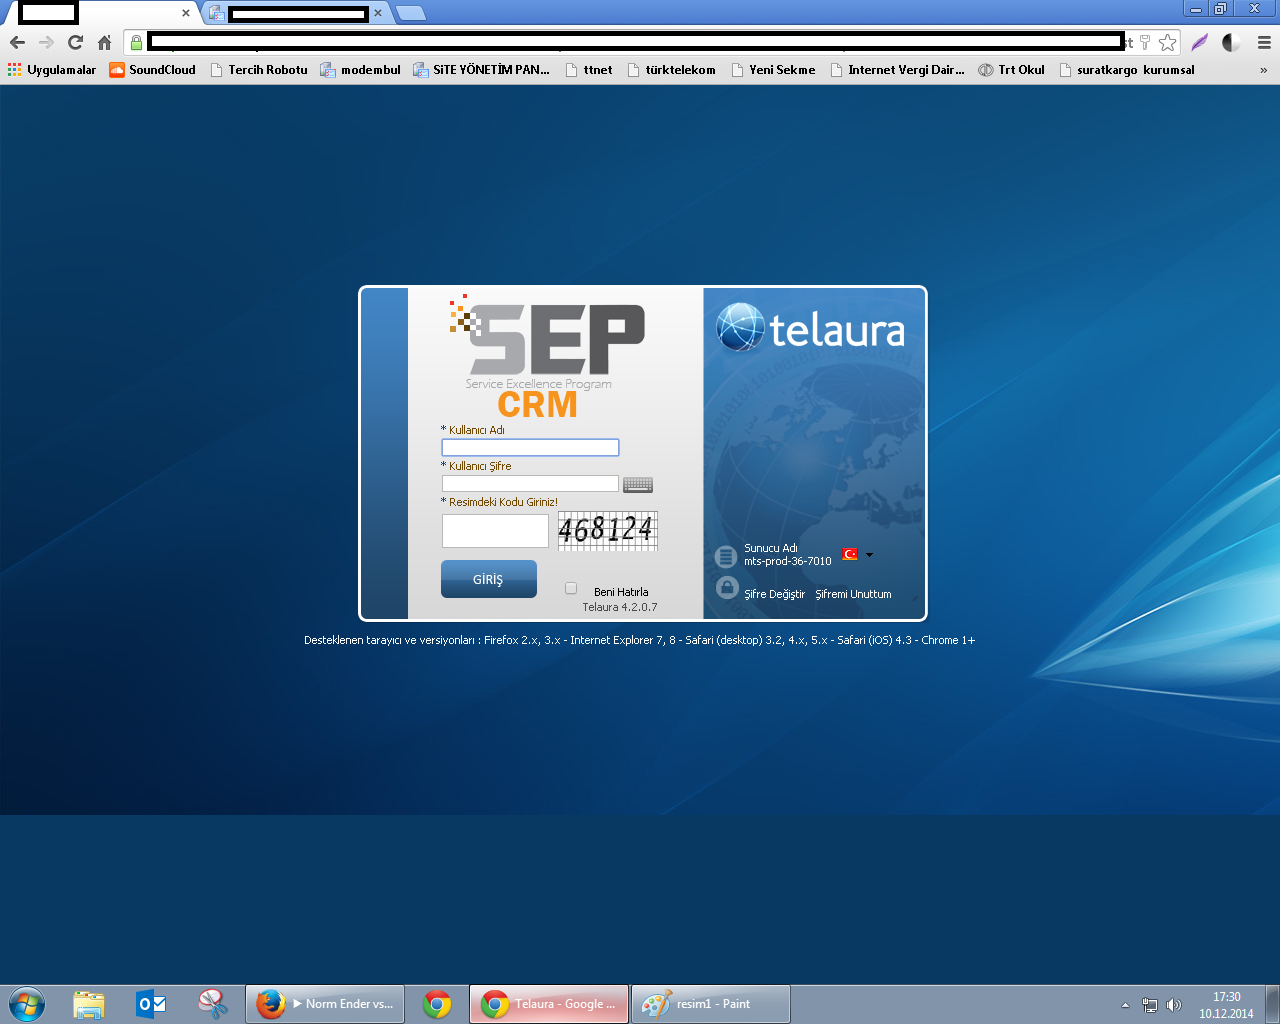Click the half-moon contrast extension icon
Screen dimensions: 1280x1024
(x=1231, y=42)
